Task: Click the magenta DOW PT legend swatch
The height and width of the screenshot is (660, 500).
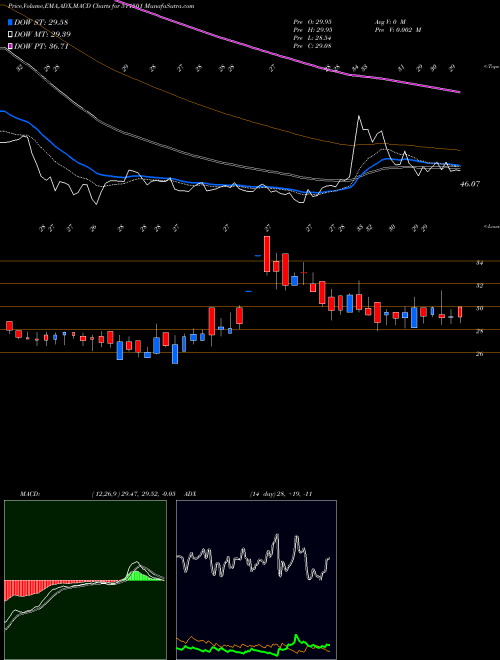Action: pos(10,46)
